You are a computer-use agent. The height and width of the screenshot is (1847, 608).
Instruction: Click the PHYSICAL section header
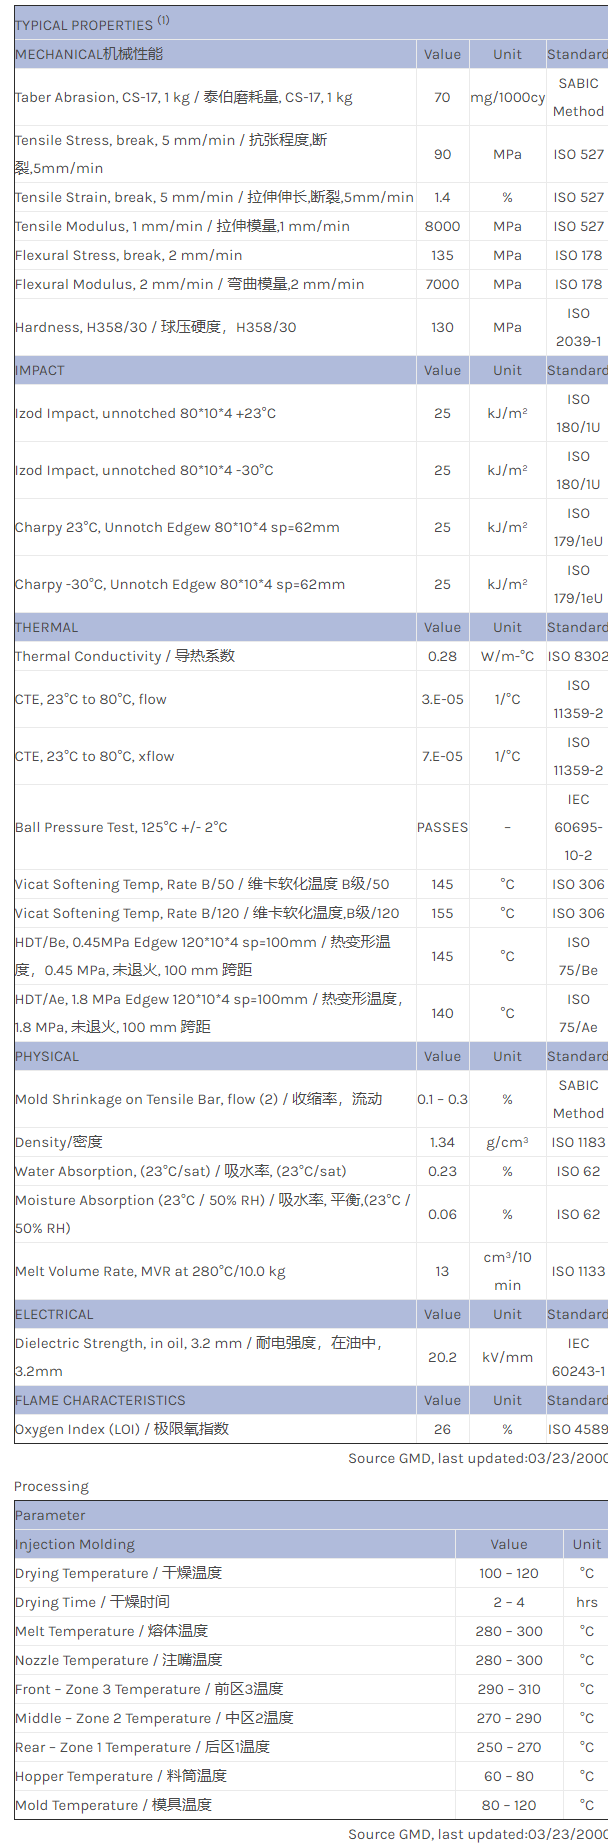pos(47,1057)
